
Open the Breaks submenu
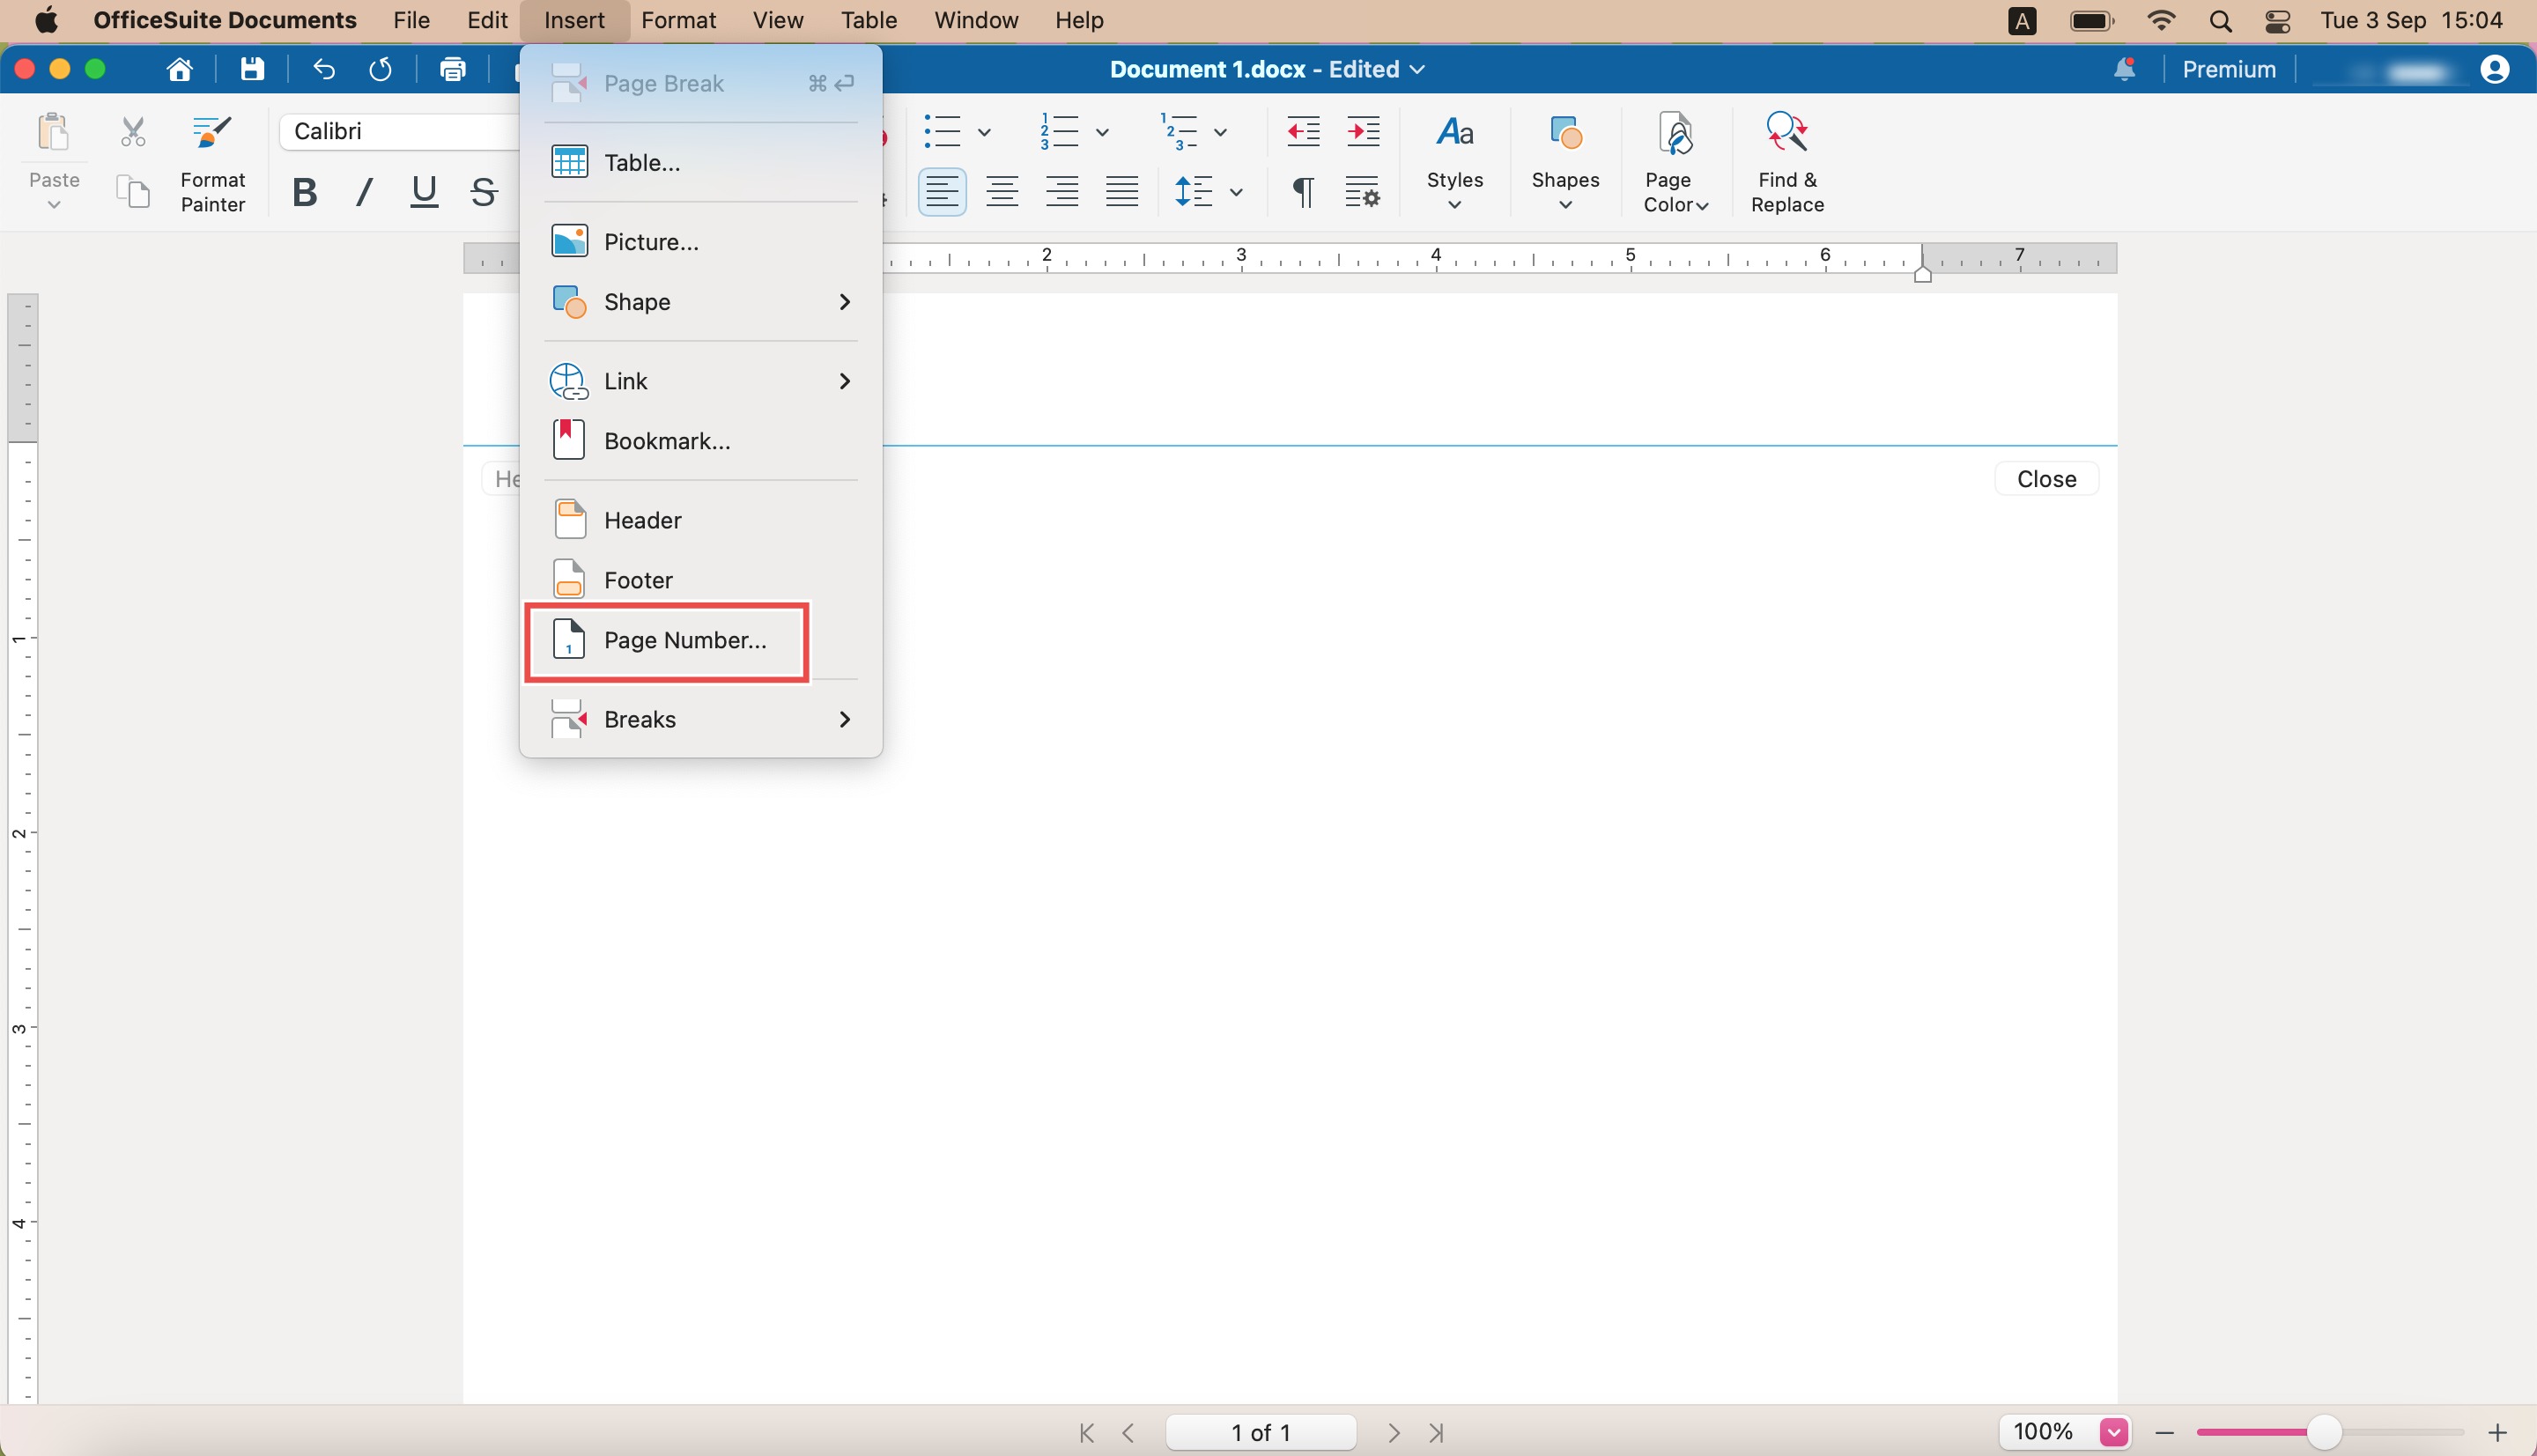pos(700,720)
